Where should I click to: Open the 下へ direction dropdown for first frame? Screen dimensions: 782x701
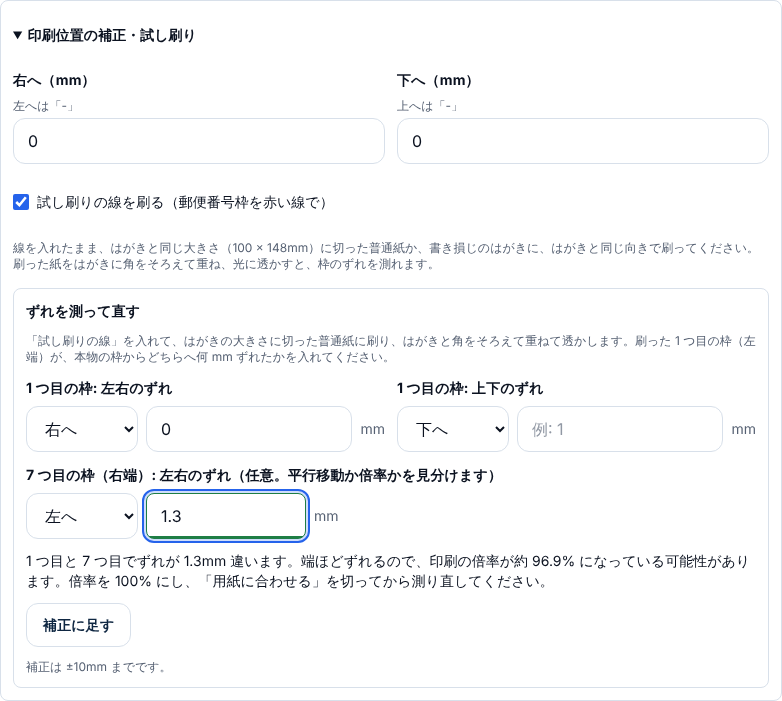(453, 429)
